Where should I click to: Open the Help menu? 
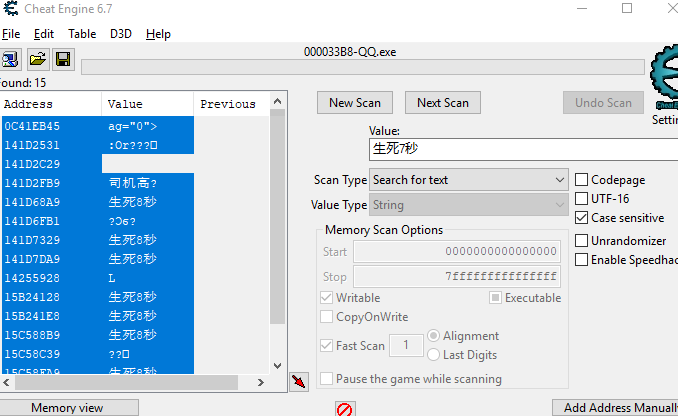[158, 34]
